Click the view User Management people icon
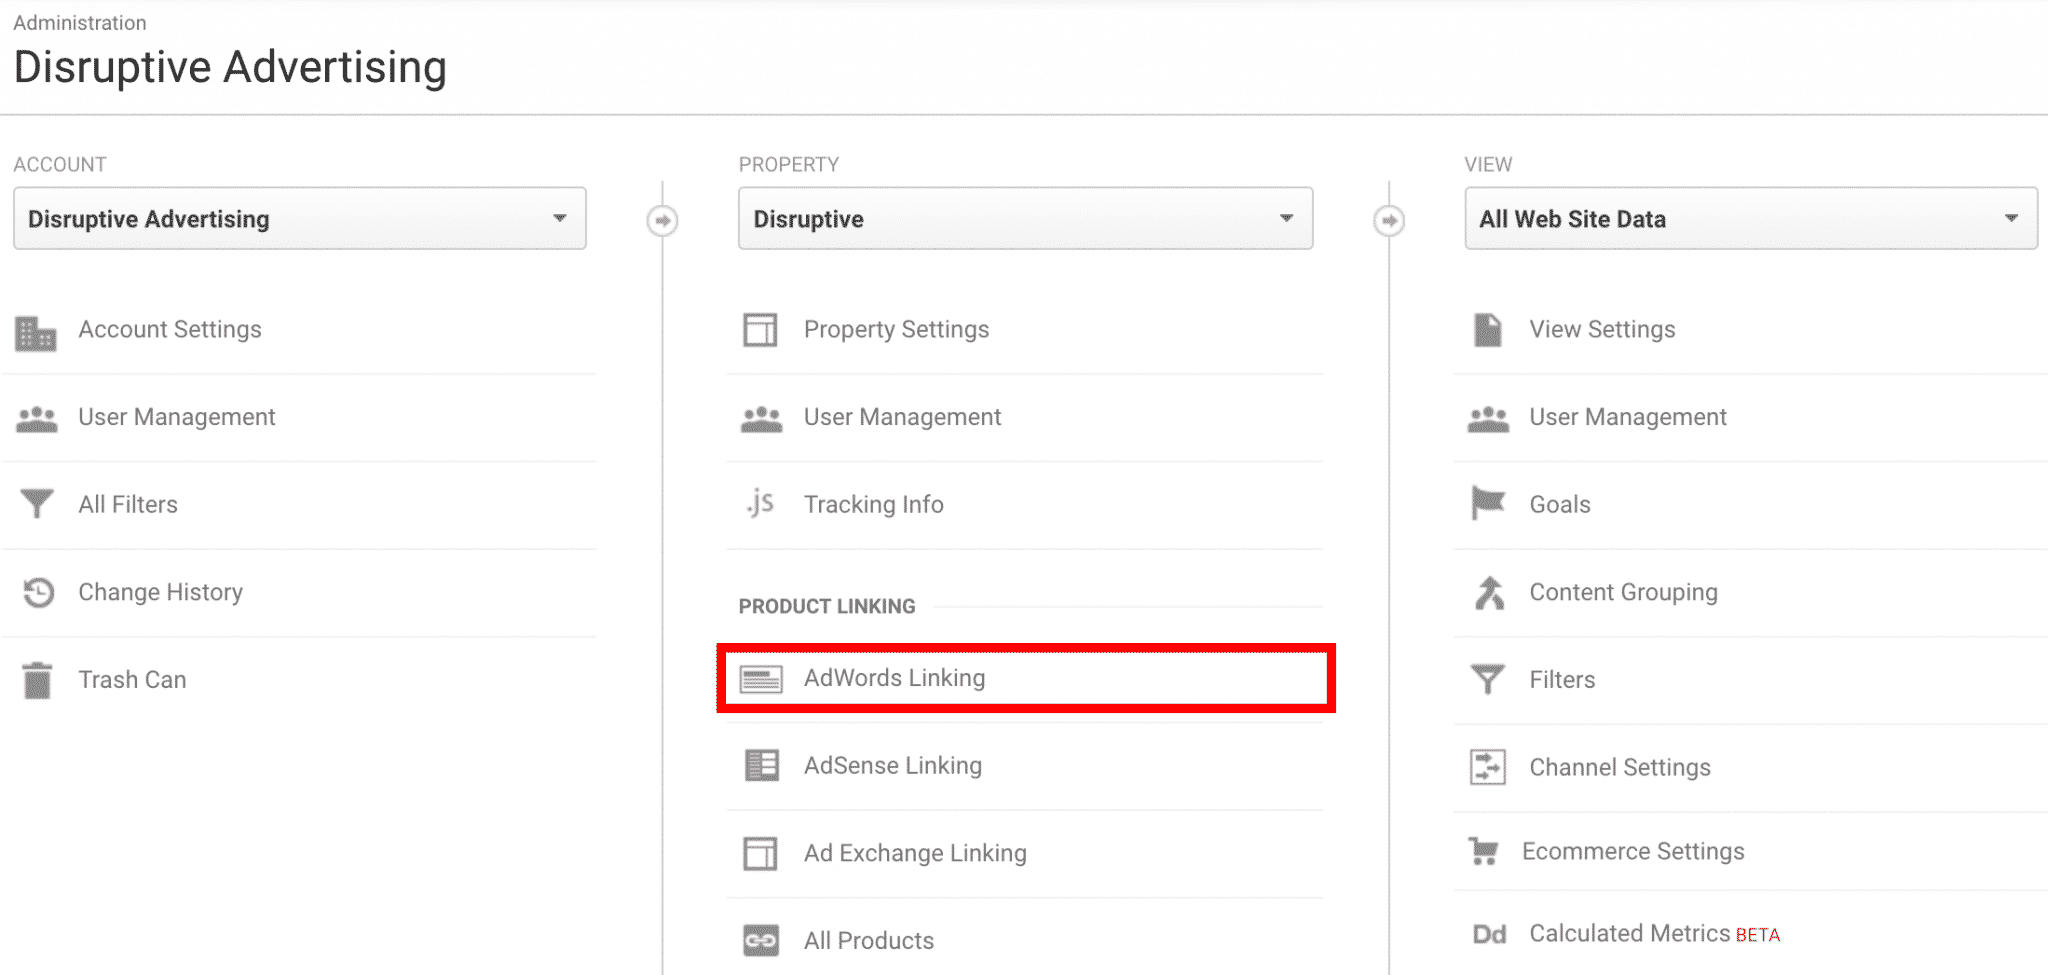The width and height of the screenshot is (2048, 975). (x=1488, y=419)
